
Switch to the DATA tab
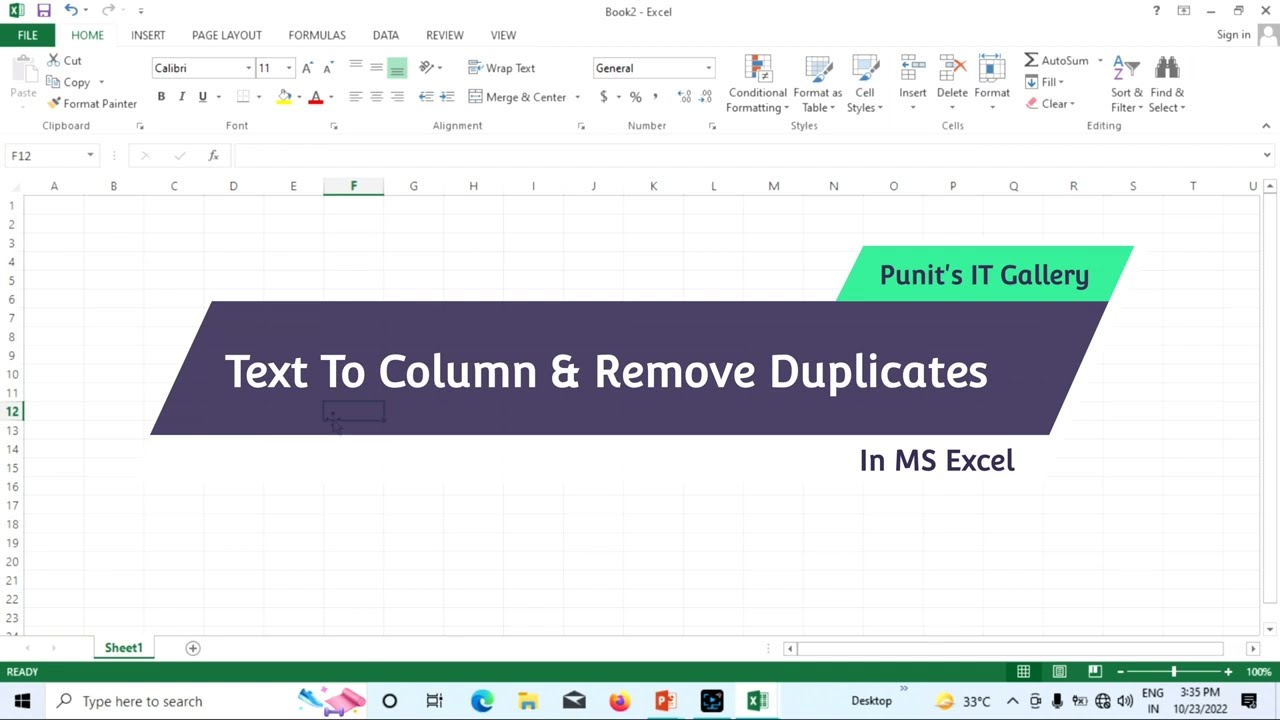(x=386, y=35)
